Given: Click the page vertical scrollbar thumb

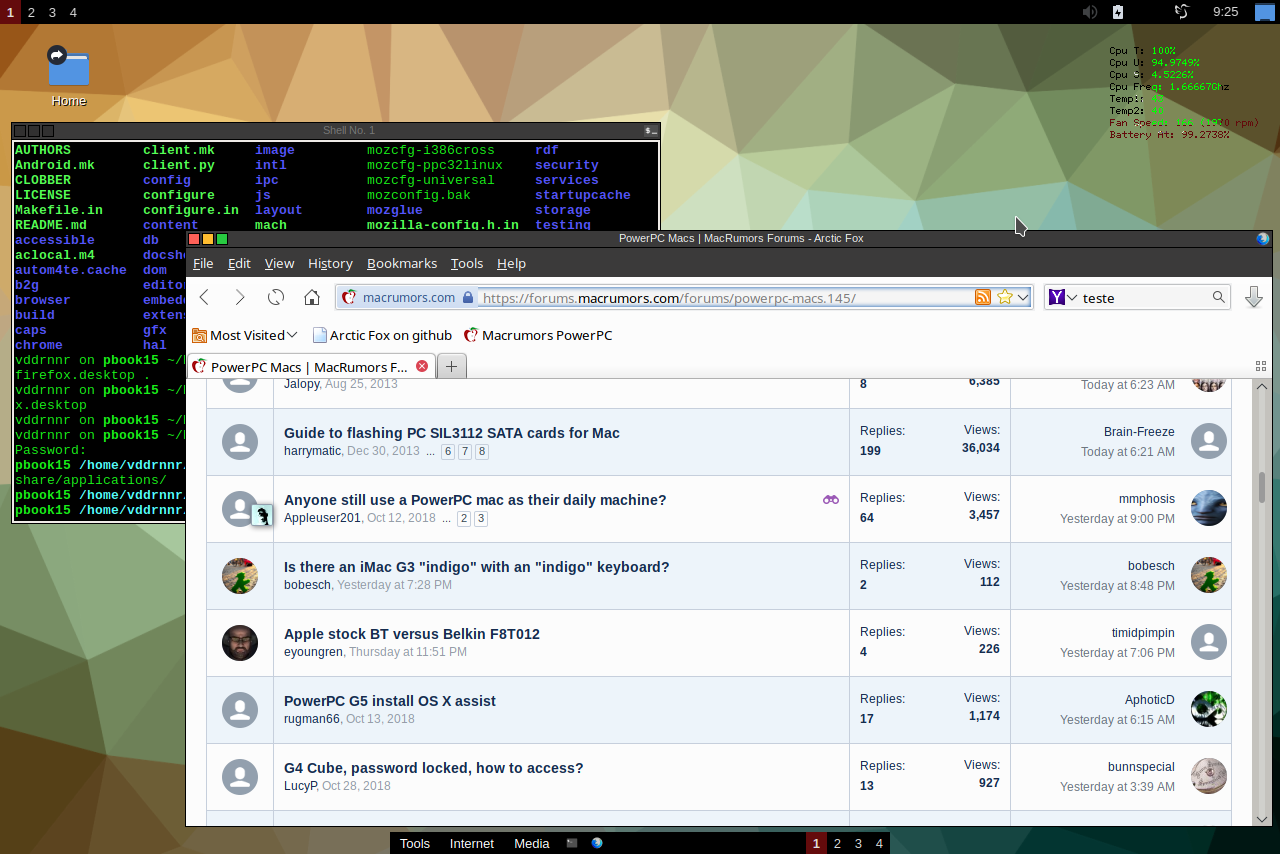Looking at the screenshot, I should click(1262, 486).
